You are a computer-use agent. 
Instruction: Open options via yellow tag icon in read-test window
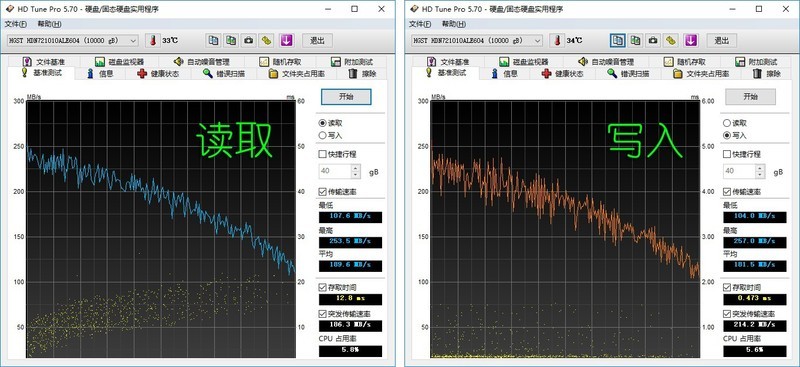pyautogui.click(x=266, y=40)
